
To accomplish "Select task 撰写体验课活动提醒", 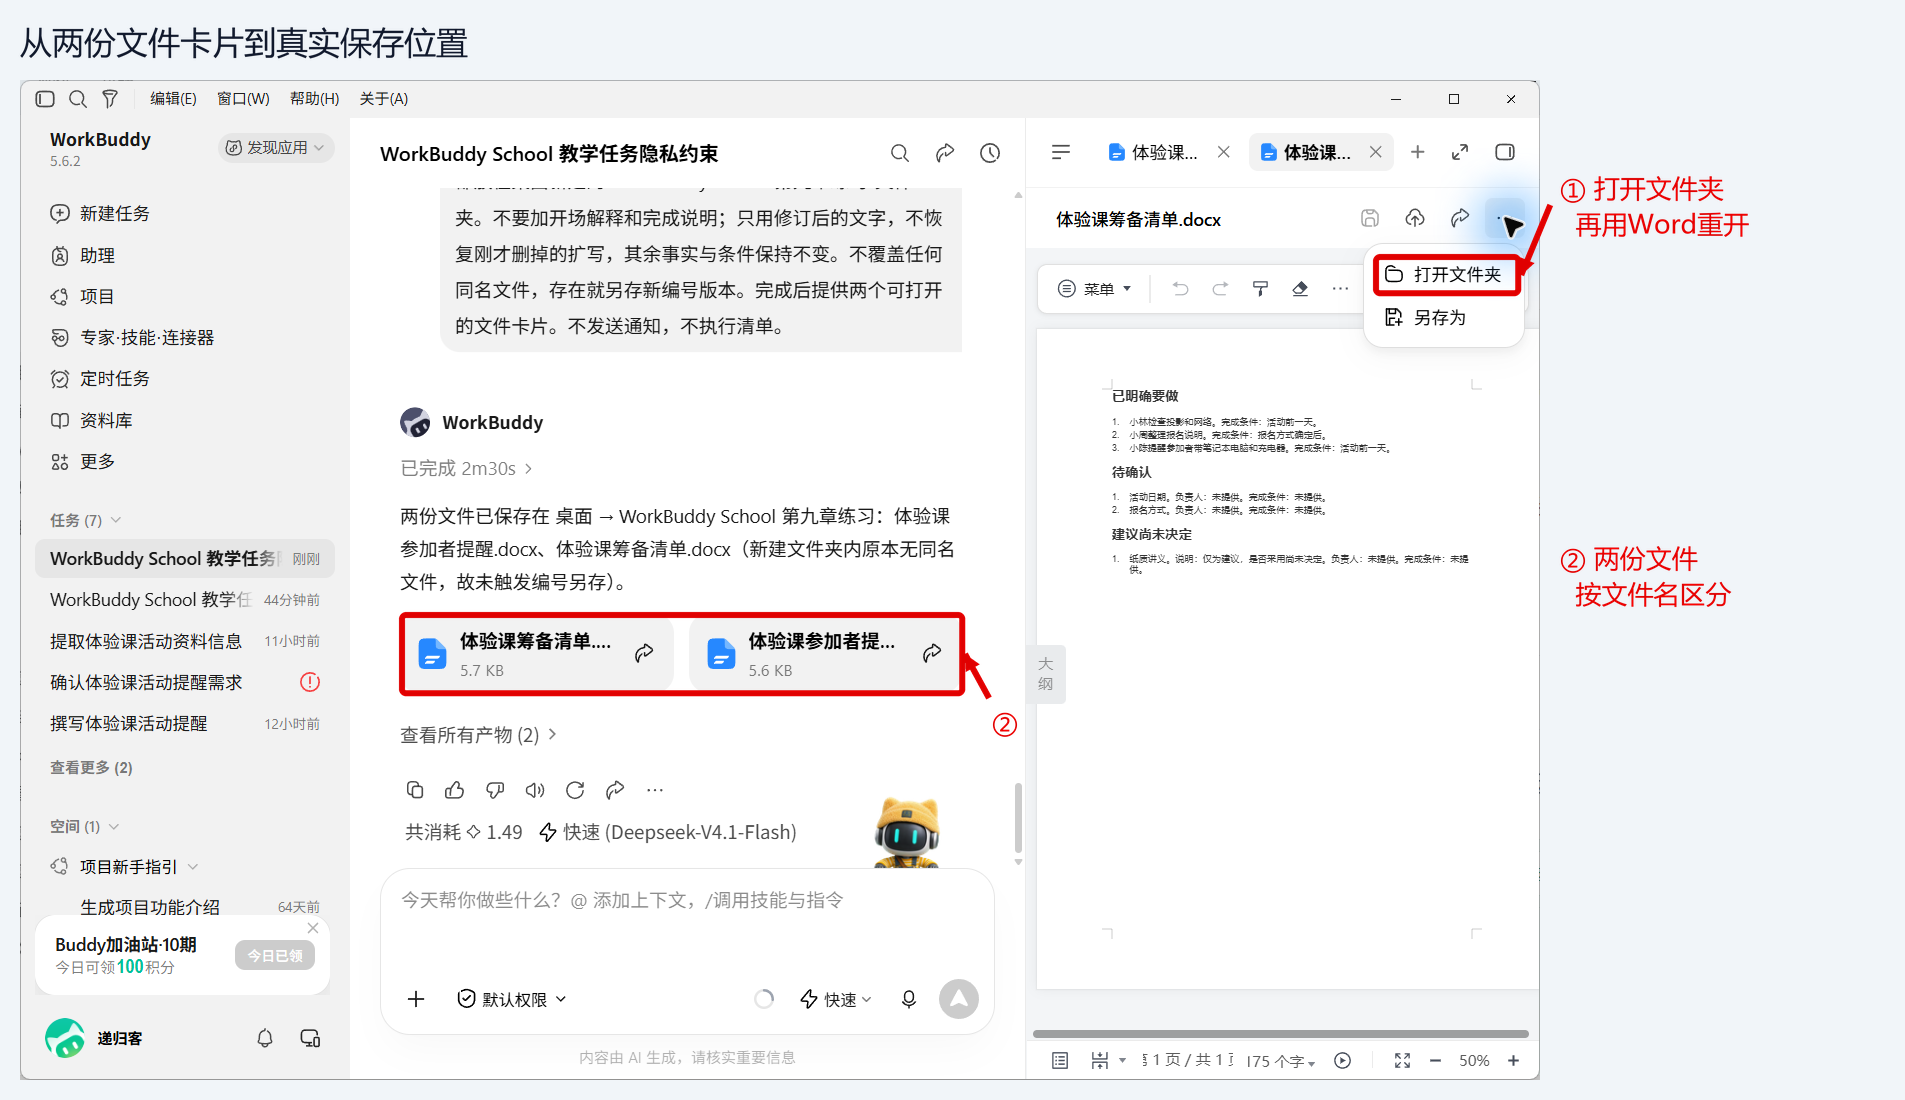I will coord(185,723).
